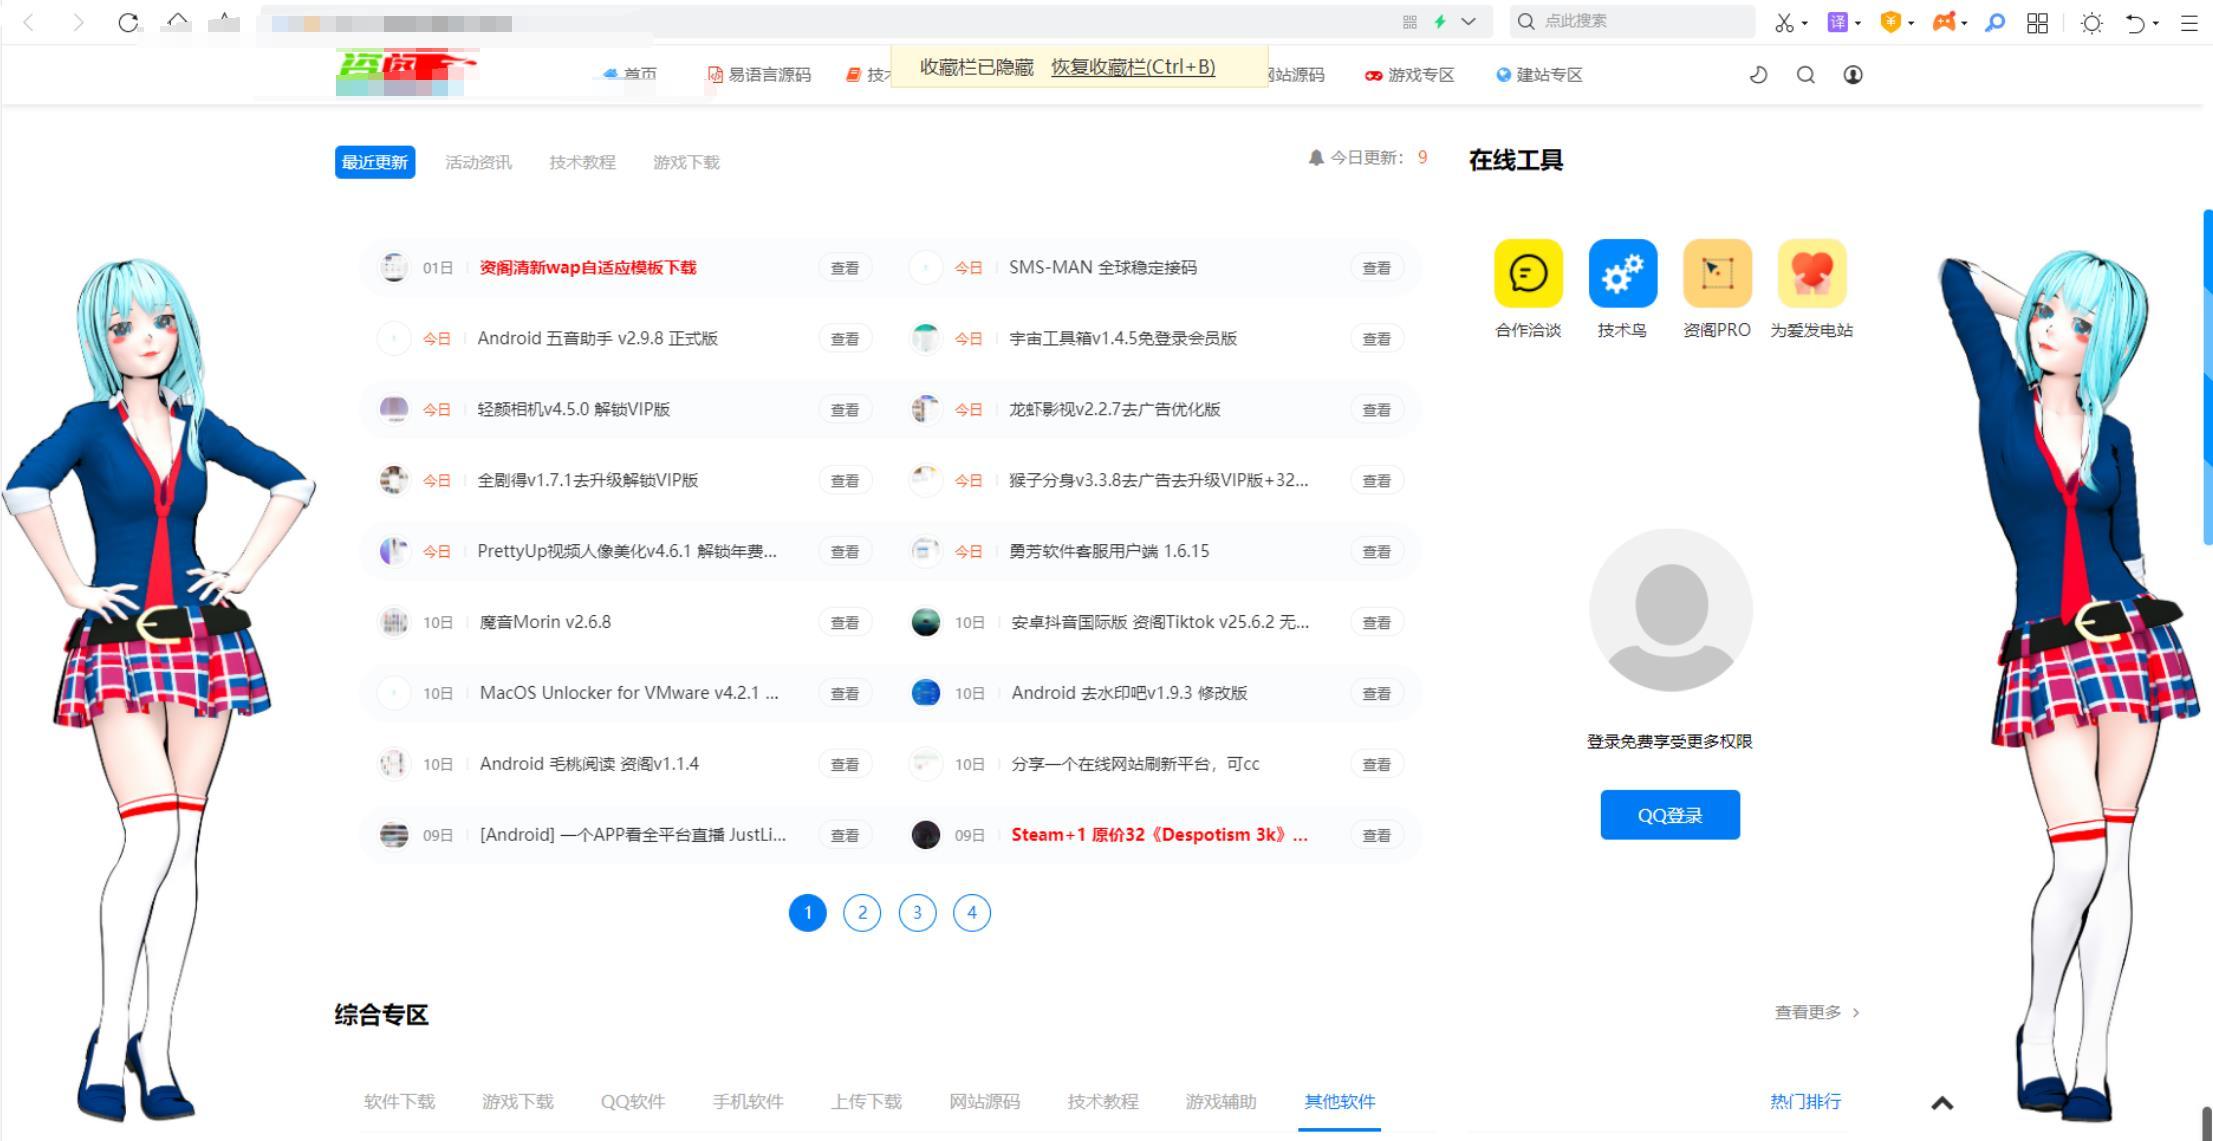Viewport: 2213px width, 1141px height.
Task: Expand the orange shield dropdown arrow
Action: coord(1911,23)
